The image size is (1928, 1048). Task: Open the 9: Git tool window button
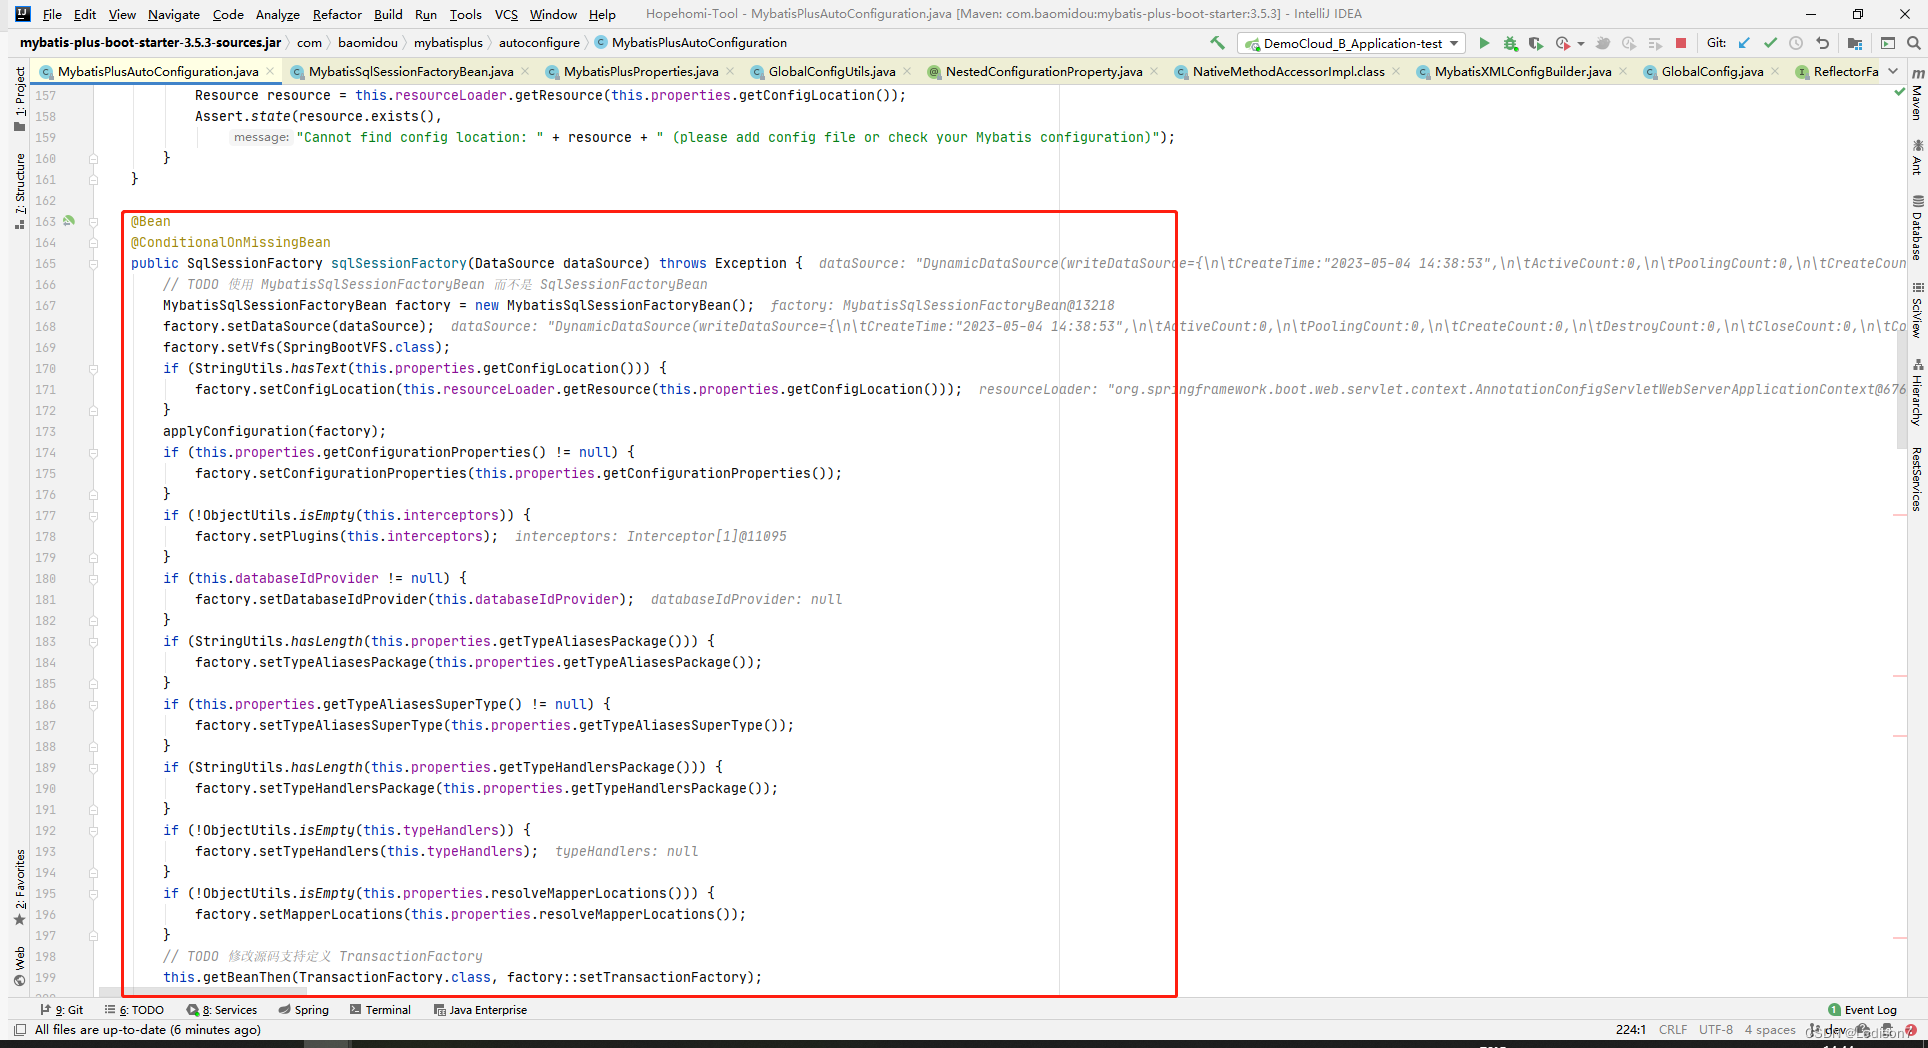pos(62,1010)
